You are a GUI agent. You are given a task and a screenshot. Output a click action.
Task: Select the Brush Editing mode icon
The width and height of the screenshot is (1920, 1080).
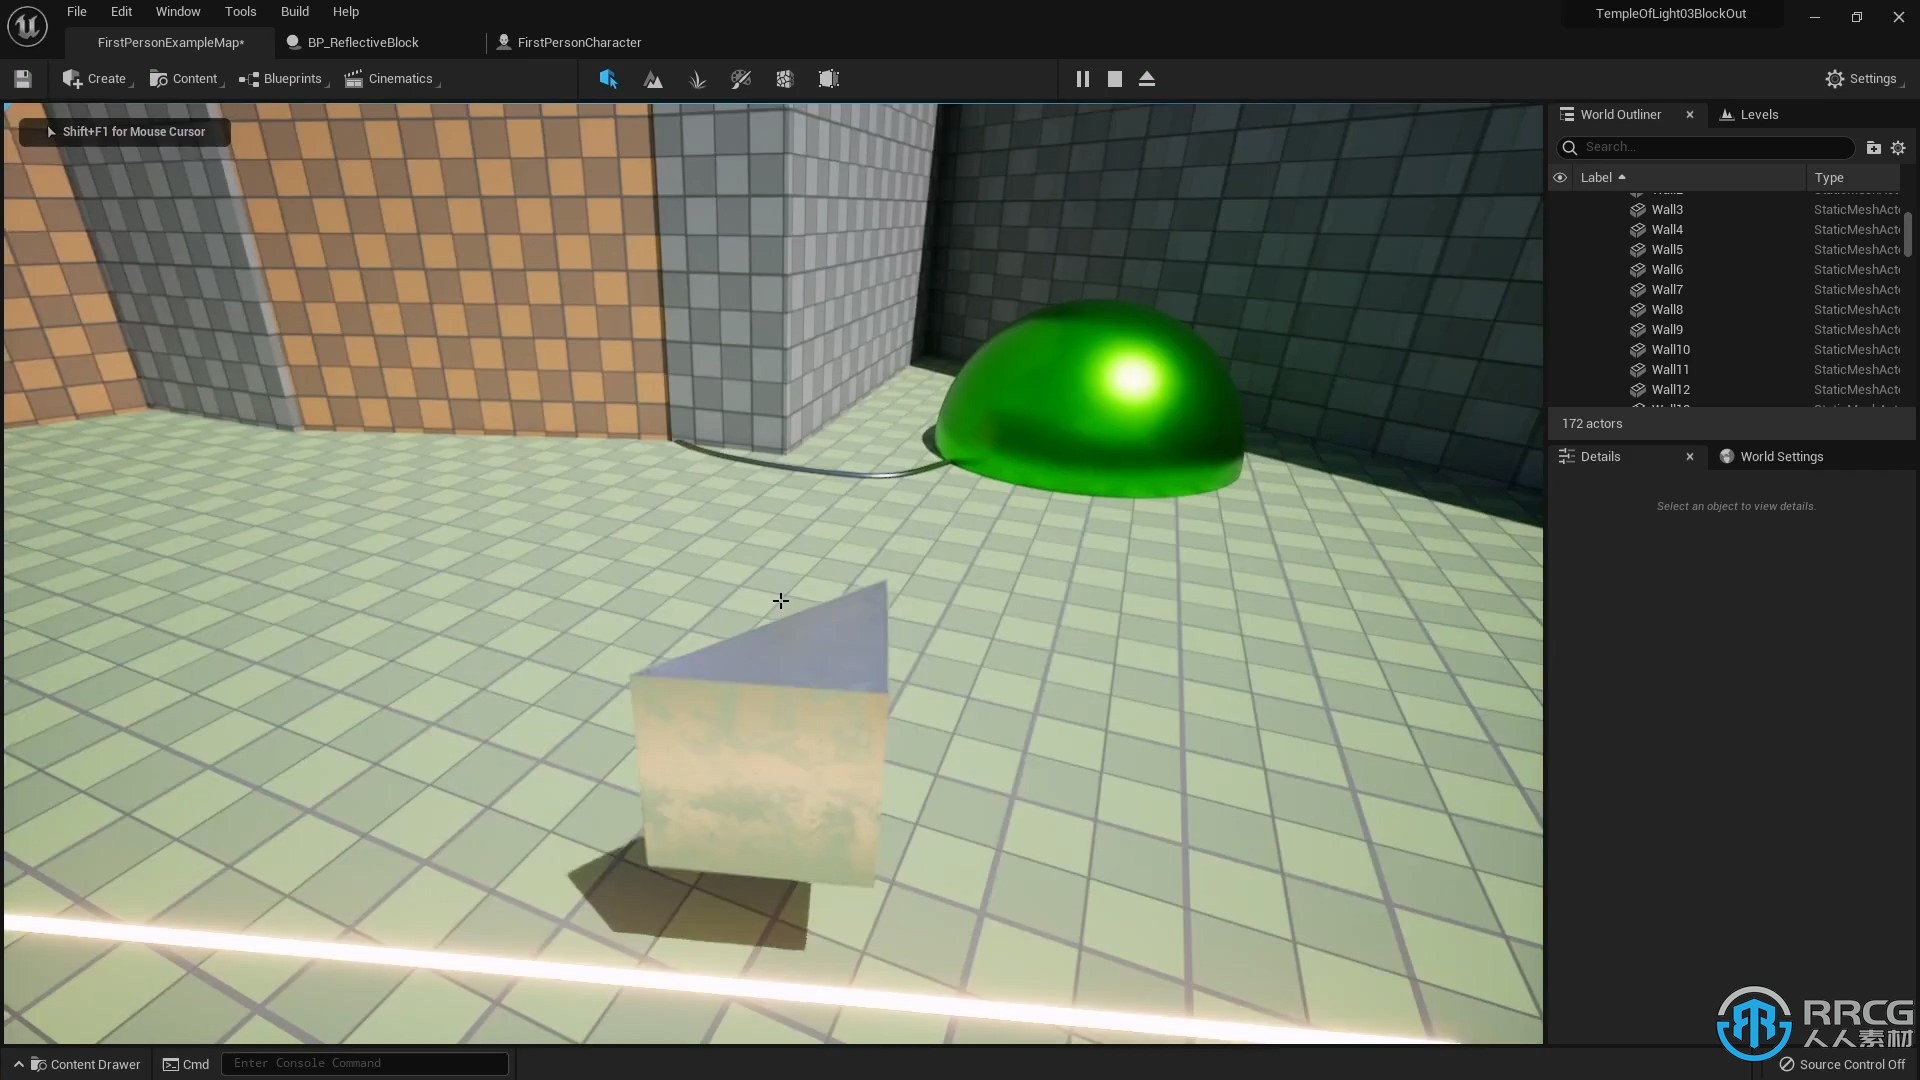pos(829,79)
